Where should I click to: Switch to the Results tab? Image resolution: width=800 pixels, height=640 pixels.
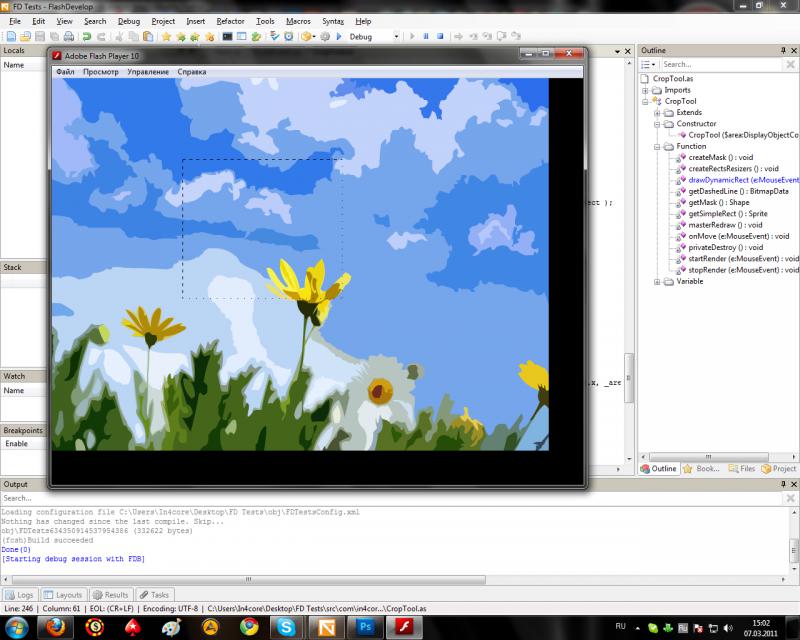coord(111,595)
